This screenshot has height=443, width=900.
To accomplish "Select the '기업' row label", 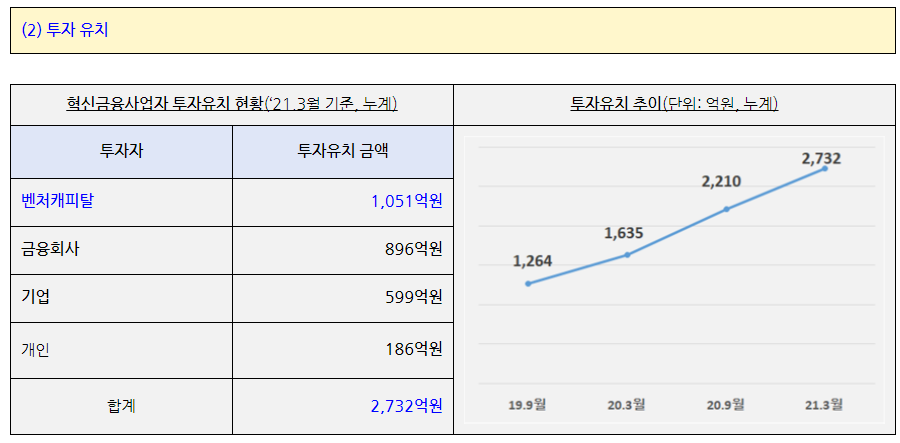I will pyautogui.click(x=36, y=297).
